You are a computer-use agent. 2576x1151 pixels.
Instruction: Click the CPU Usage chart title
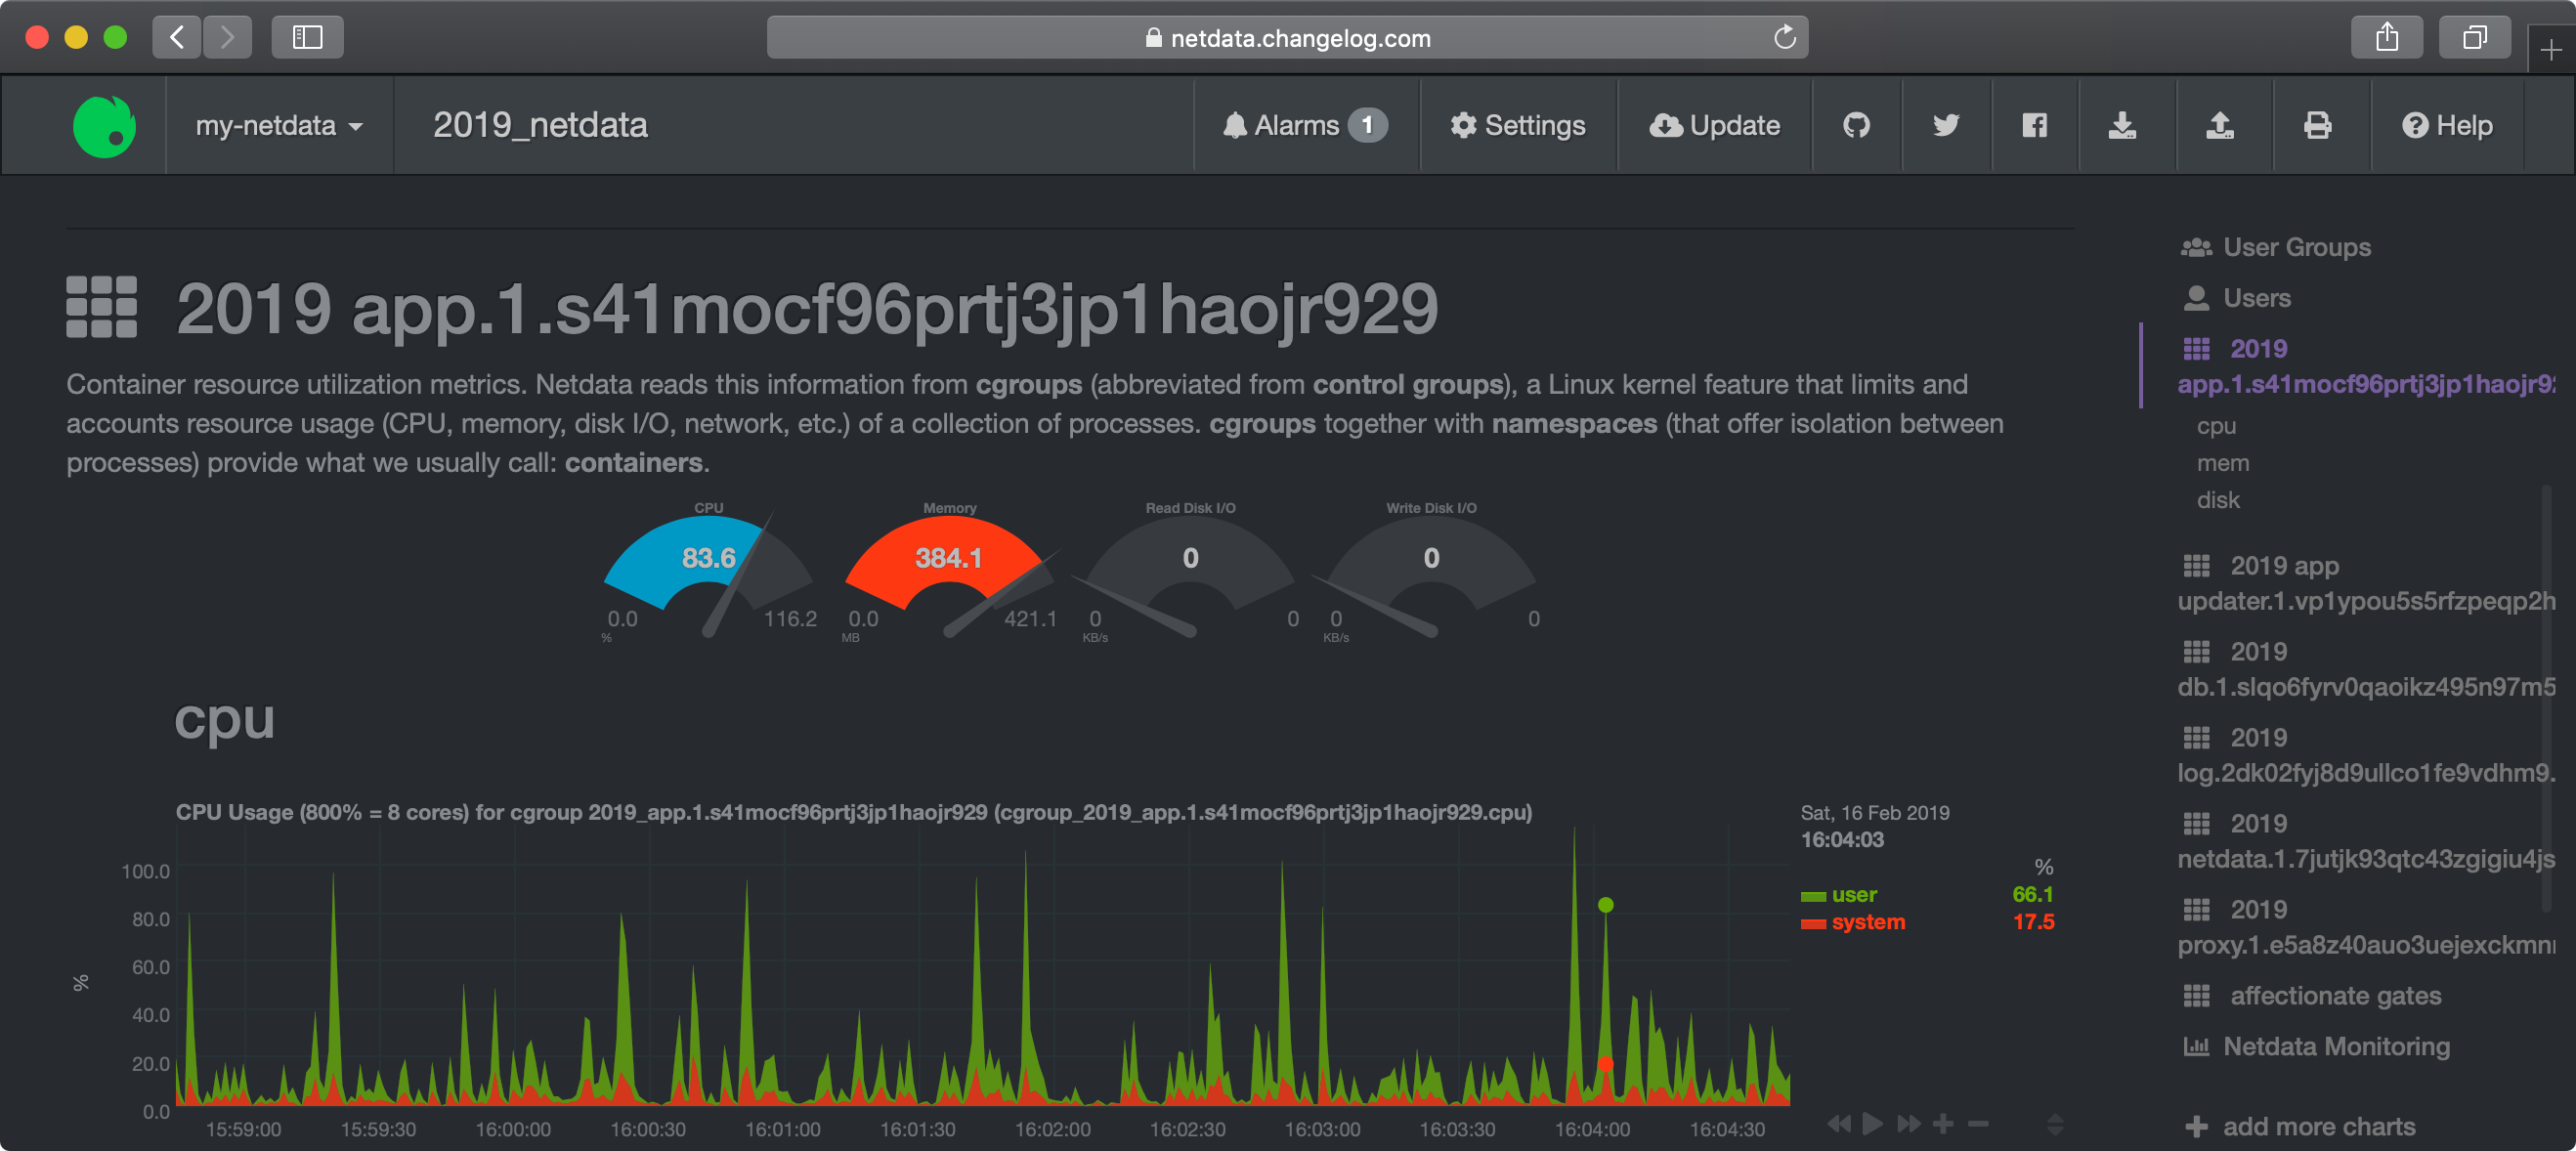(x=854, y=812)
